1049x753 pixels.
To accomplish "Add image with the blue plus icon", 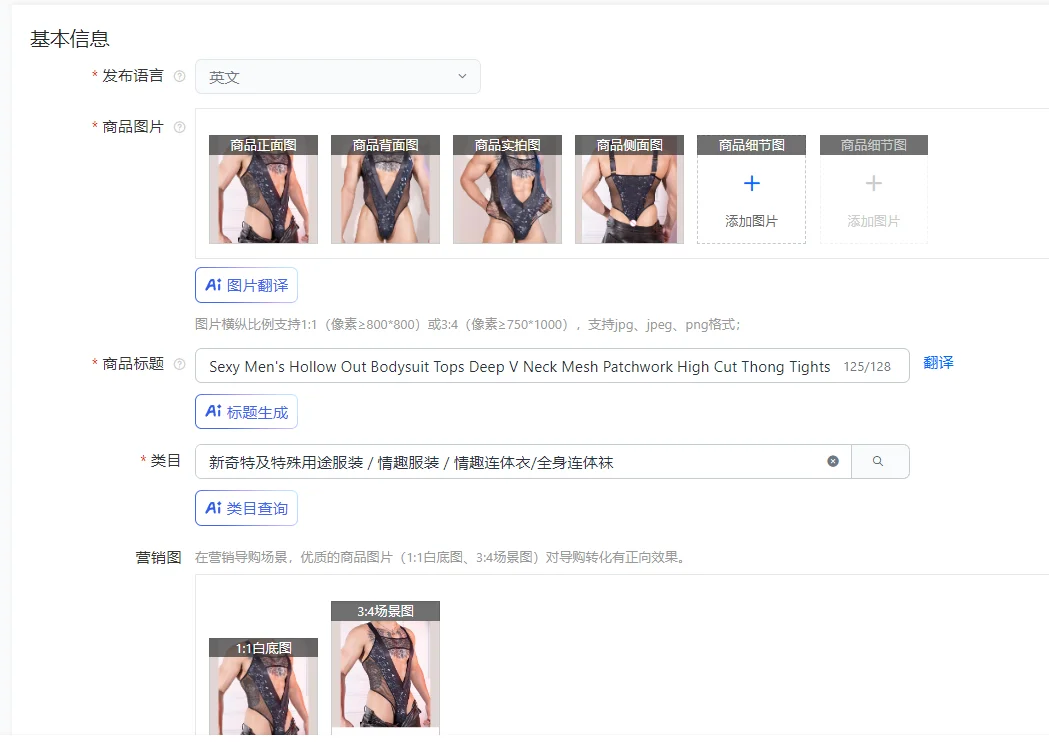I will click(x=751, y=189).
